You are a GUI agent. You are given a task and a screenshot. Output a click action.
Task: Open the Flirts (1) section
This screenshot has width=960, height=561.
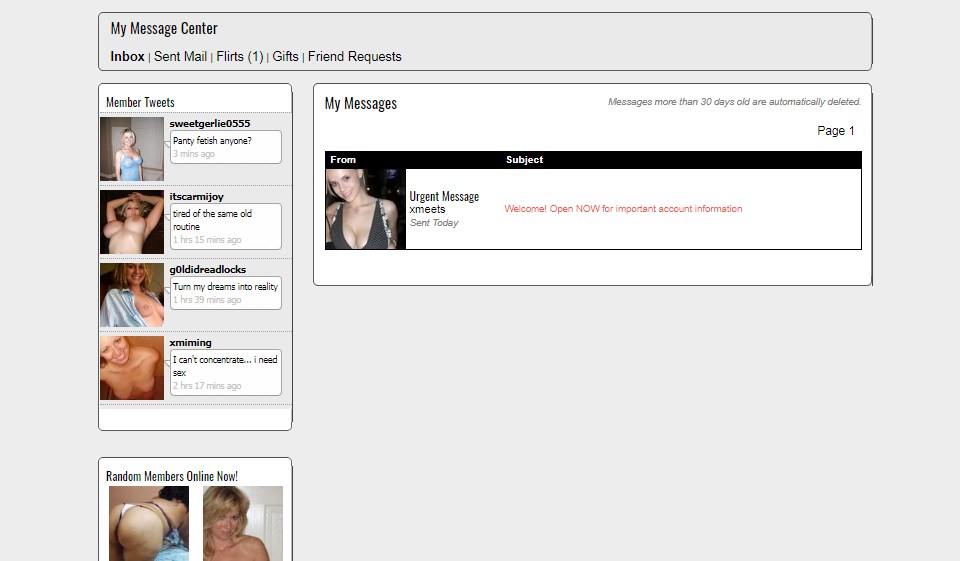tap(240, 57)
